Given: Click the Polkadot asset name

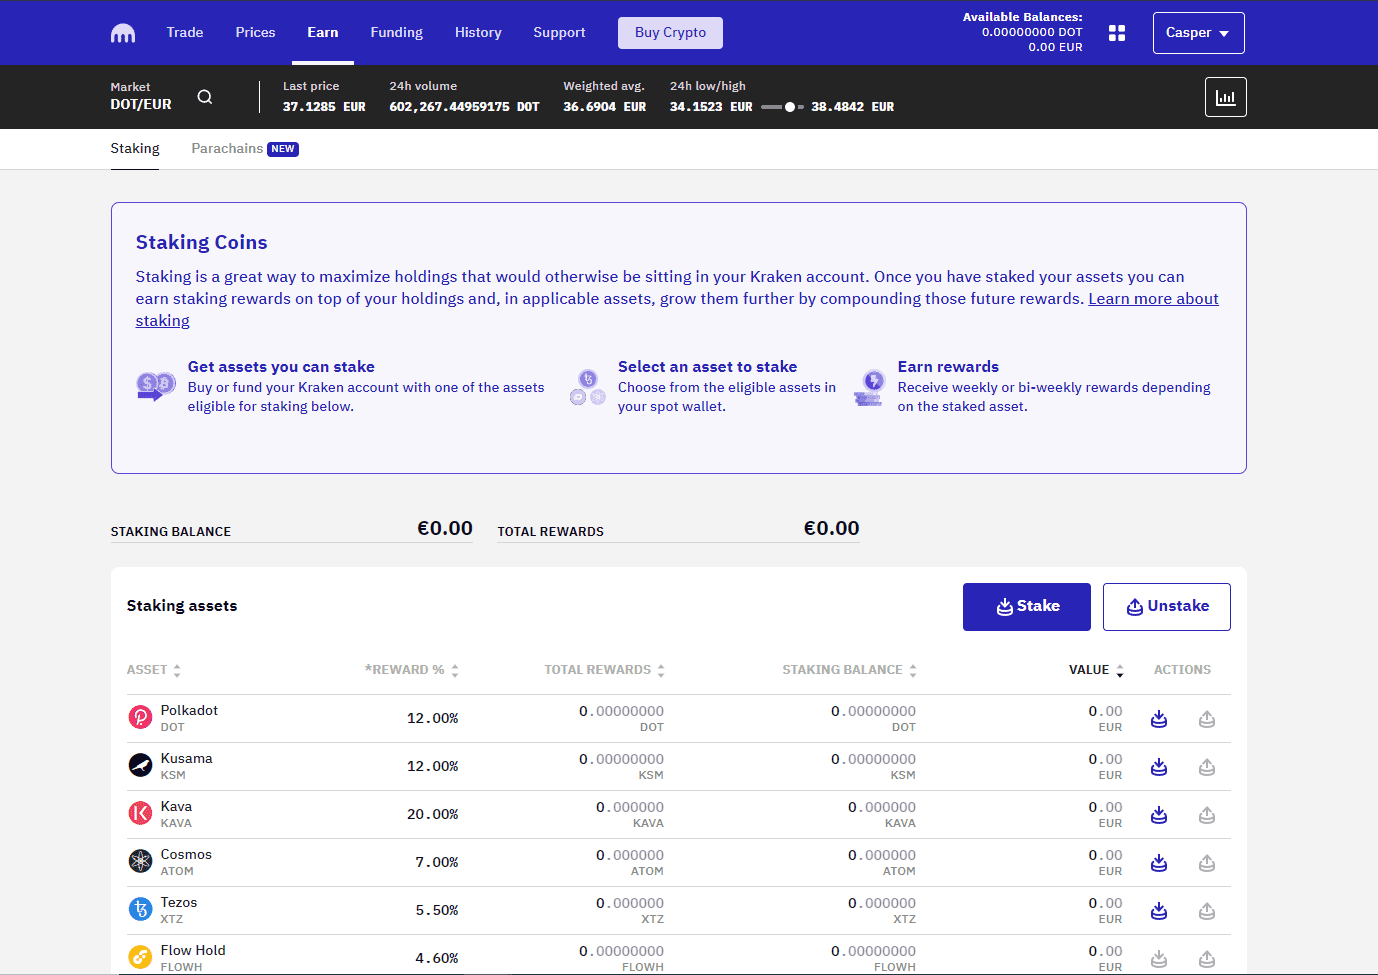Looking at the screenshot, I should point(189,710).
